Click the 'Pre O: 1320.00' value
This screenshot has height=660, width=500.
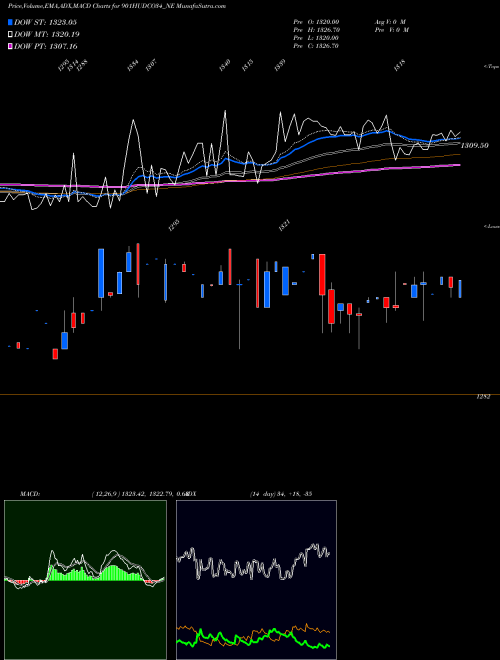pos(316,22)
